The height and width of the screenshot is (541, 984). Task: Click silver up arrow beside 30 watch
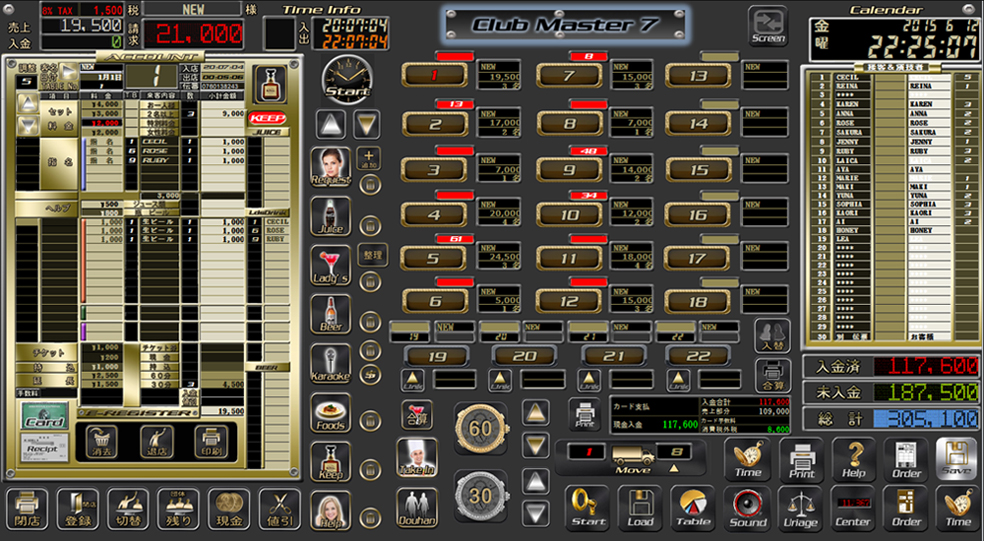click(x=535, y=481)
